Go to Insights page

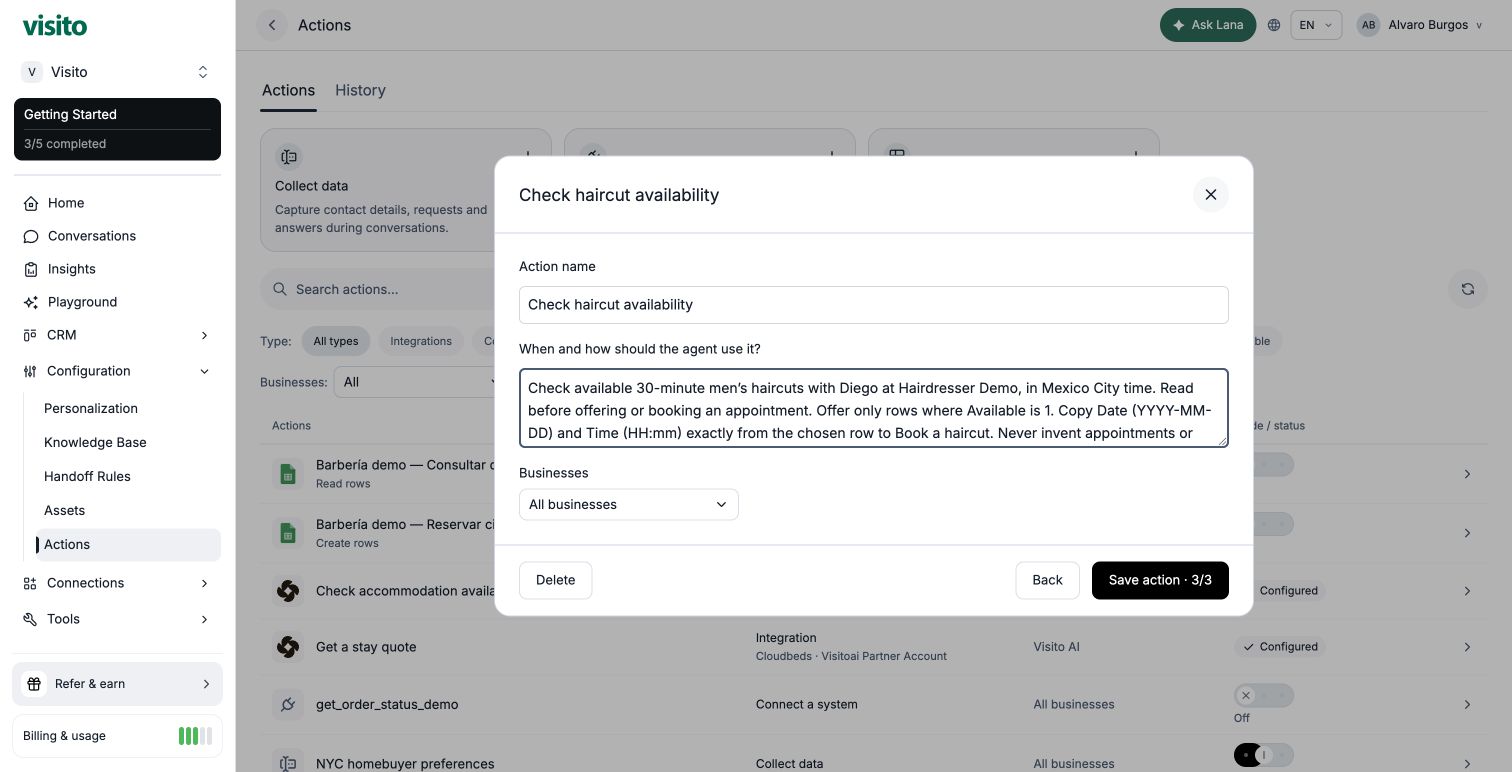(x=71, y=269)
